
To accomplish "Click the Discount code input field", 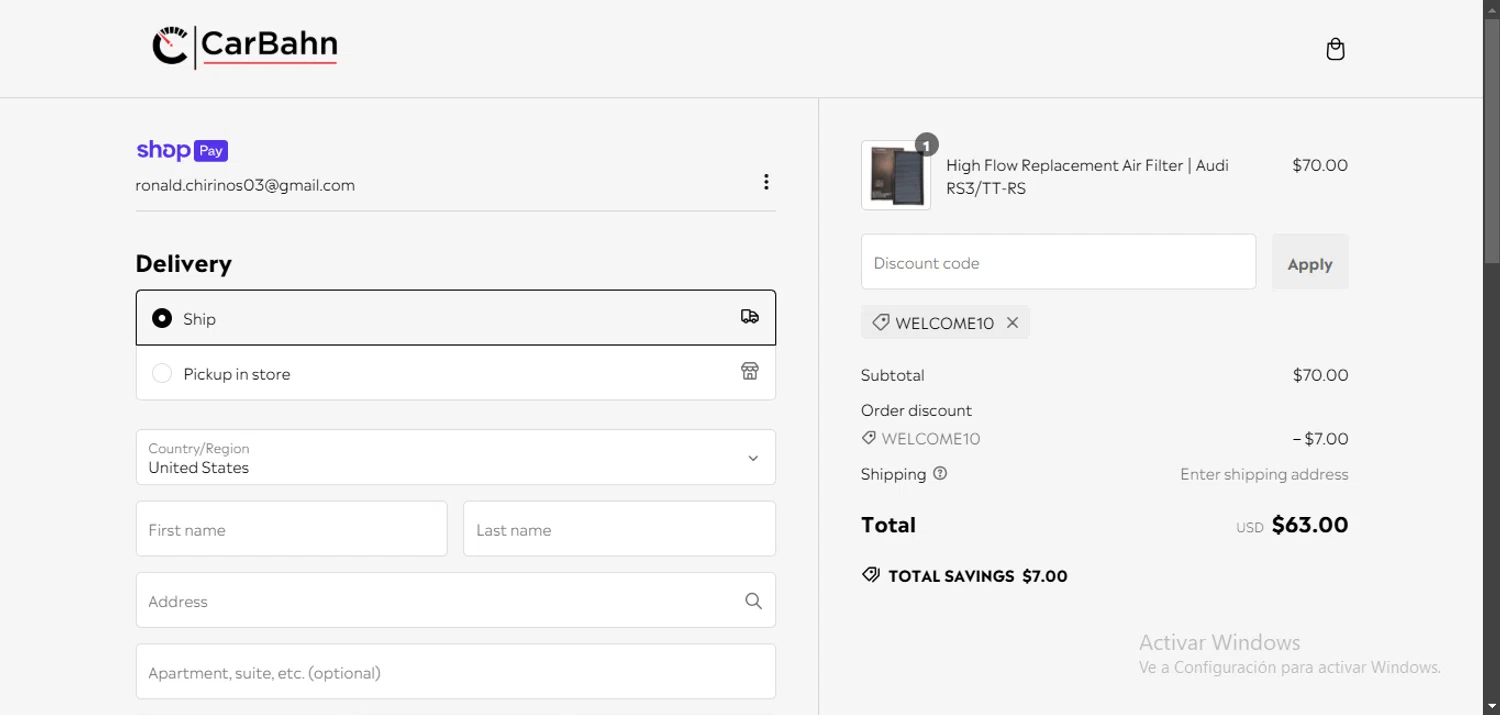I will pos(1058,262).
